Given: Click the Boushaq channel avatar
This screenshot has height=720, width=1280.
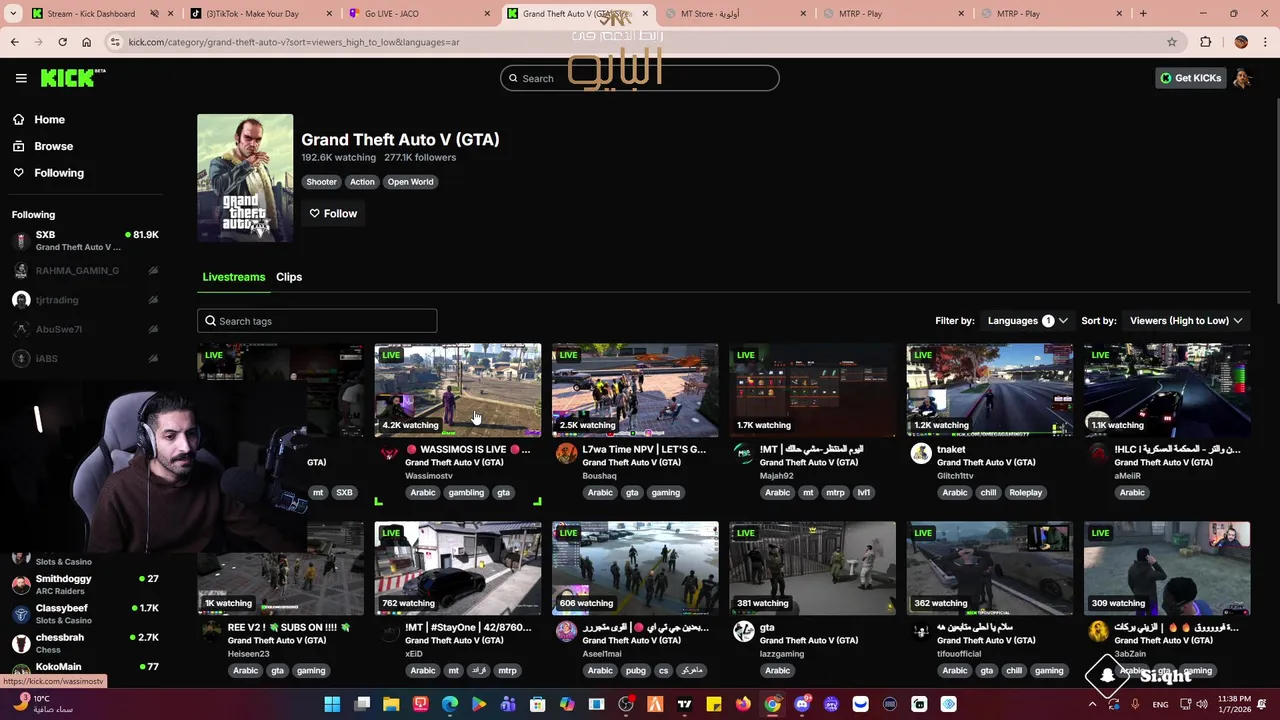Looking at the screenshot, I should (566, 454).
